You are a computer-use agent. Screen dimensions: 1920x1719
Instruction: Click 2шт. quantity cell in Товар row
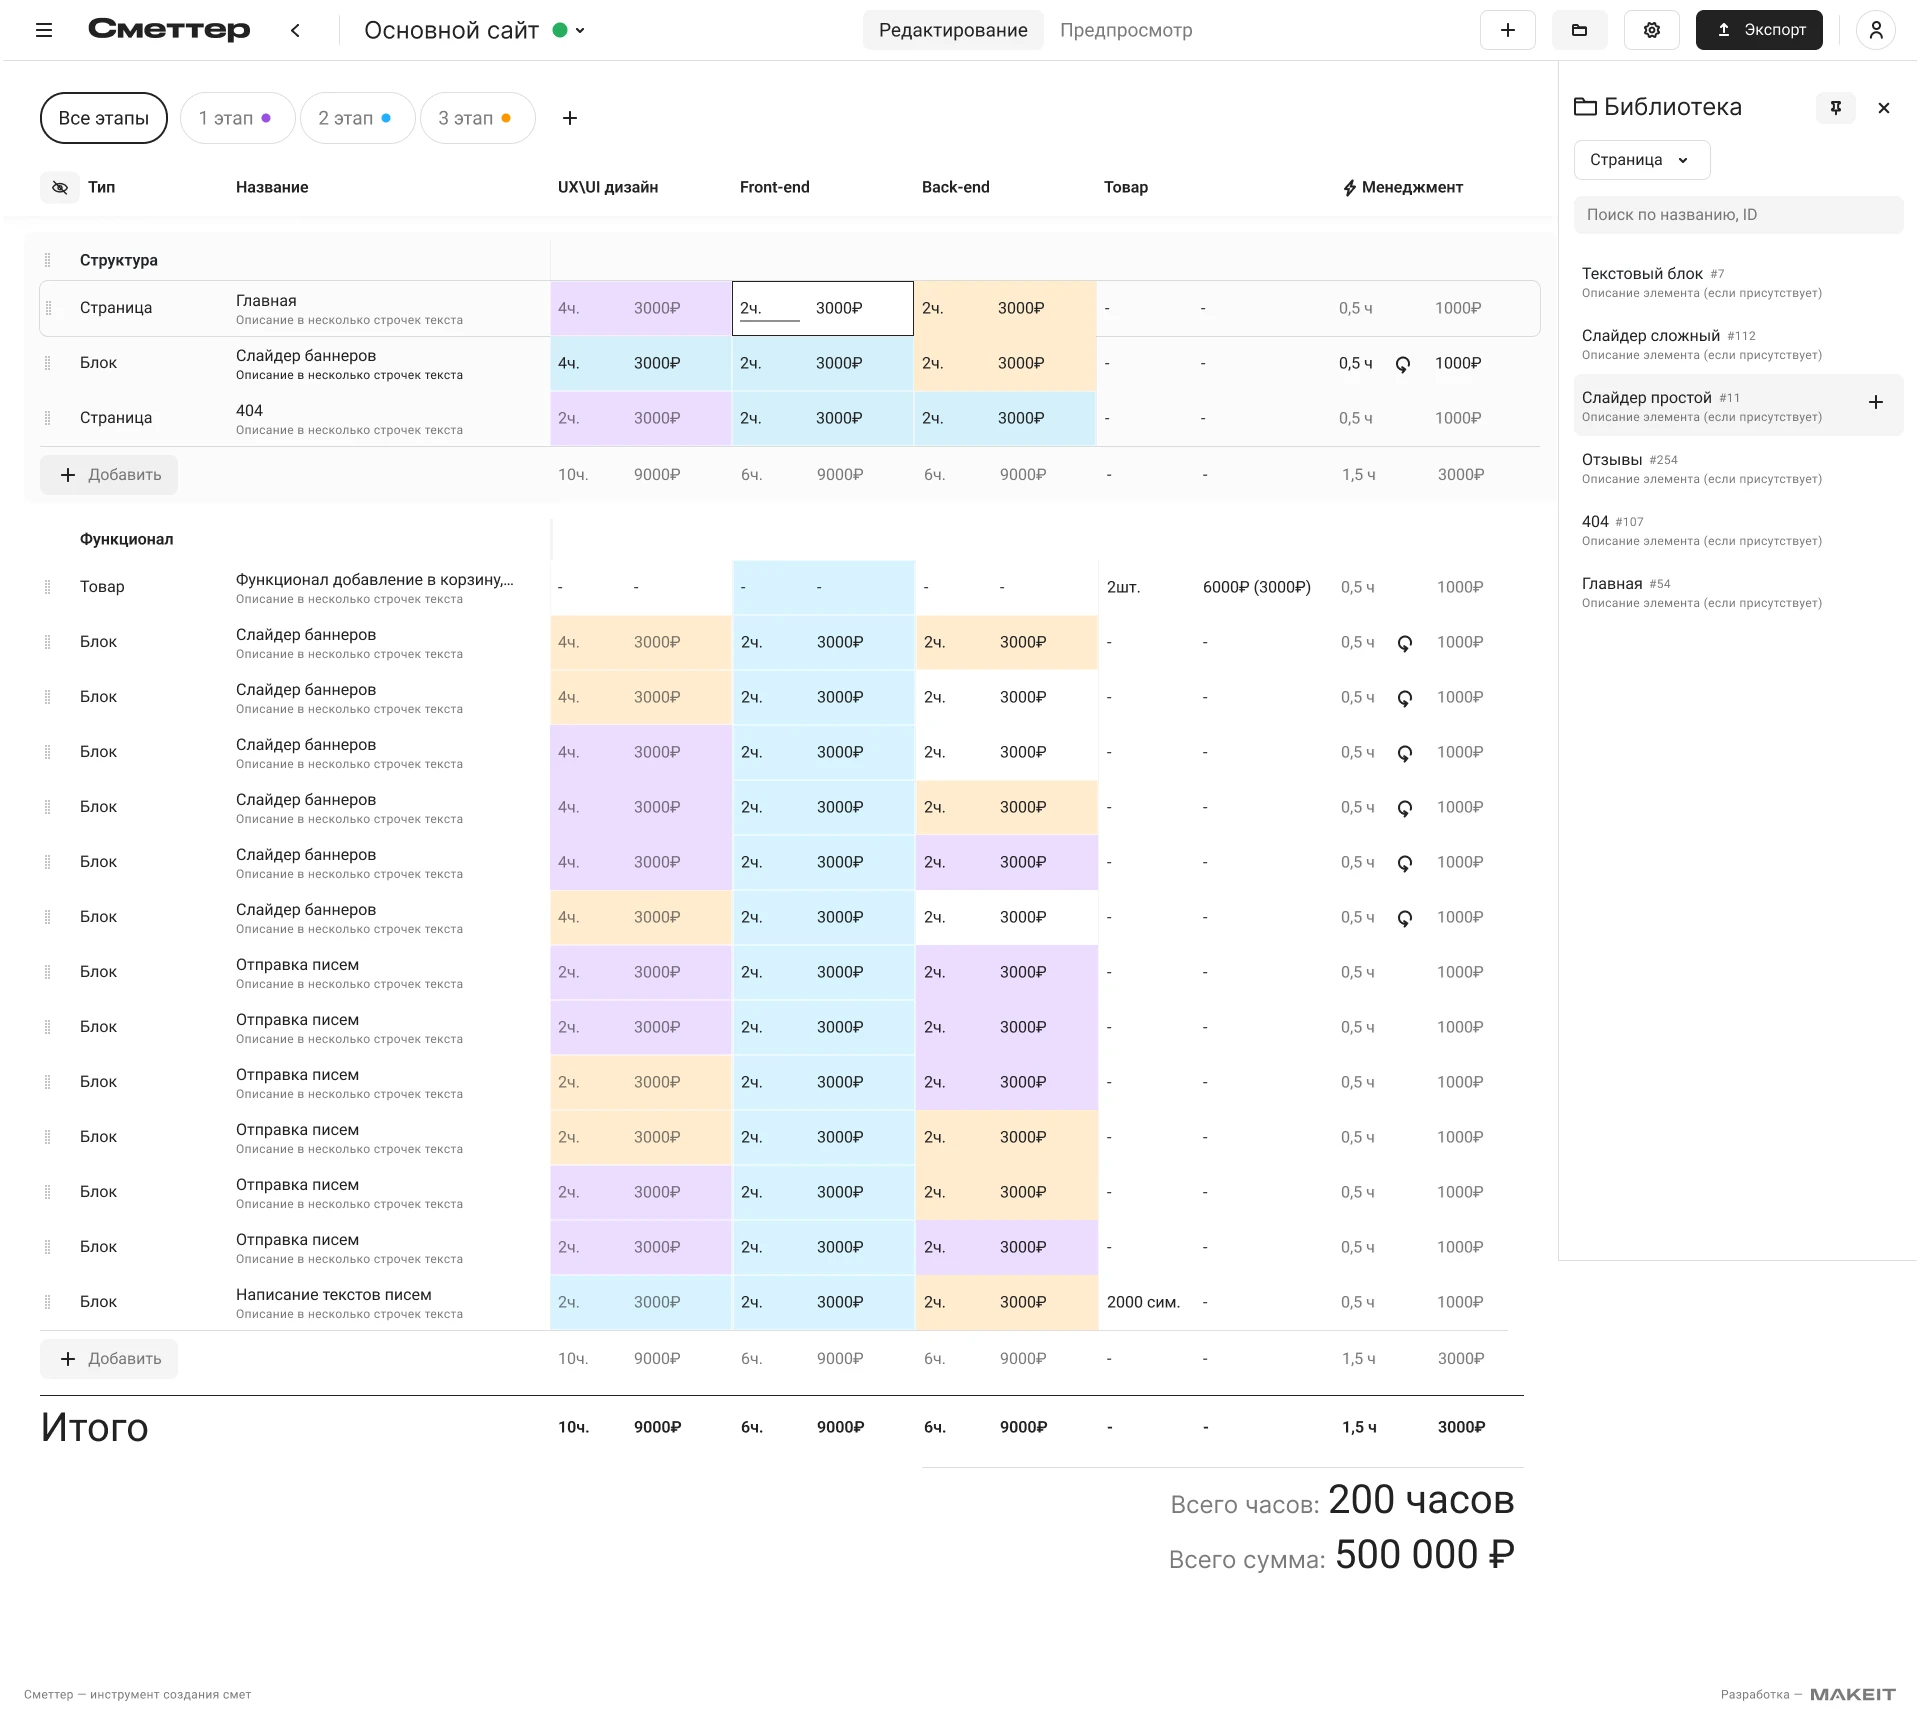(x=1124, y=587)
